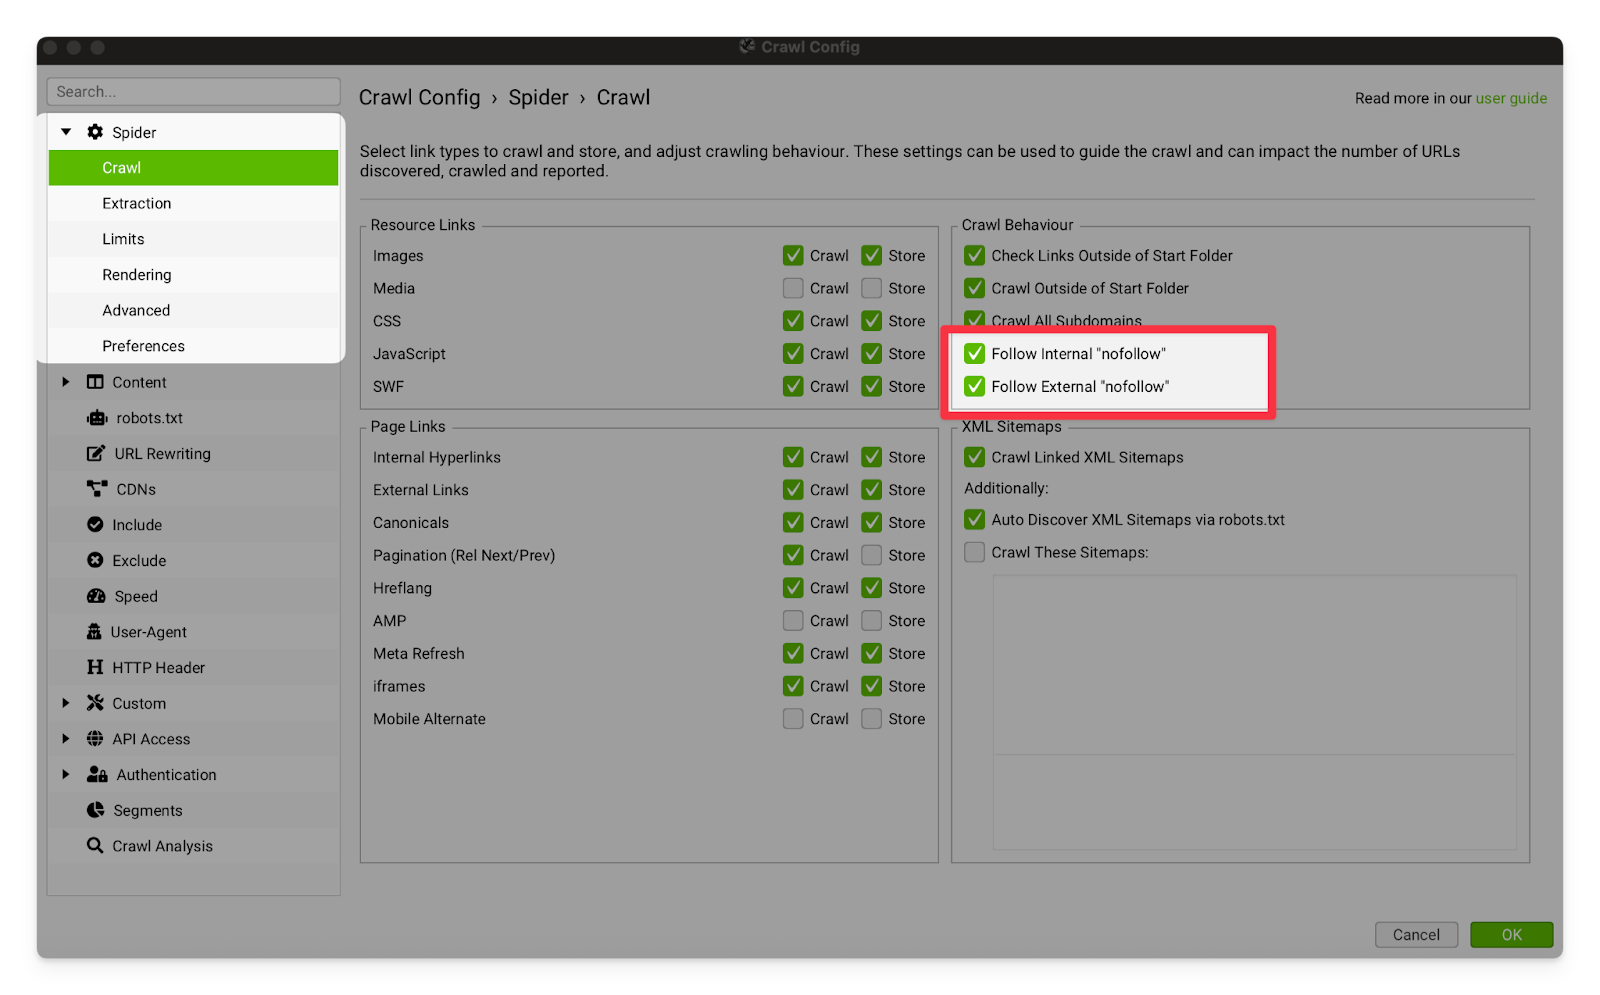Open the Extraction settings page
Screen dimensions: 1600x995
click(137, 203)
